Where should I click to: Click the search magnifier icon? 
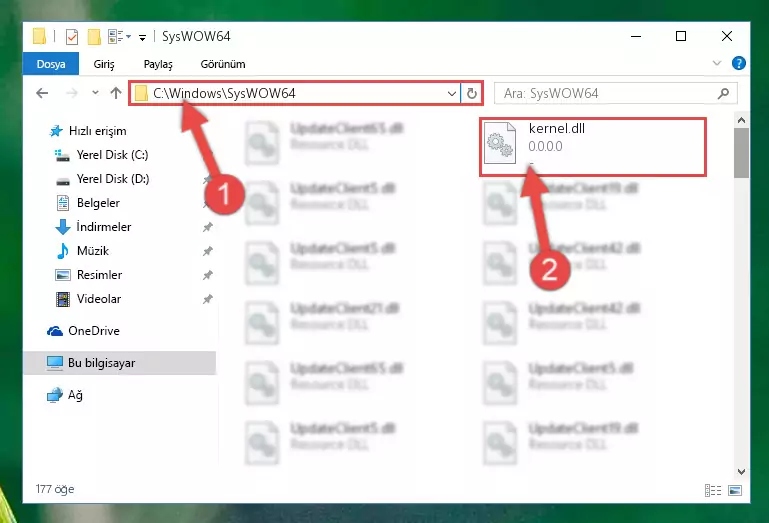[x=723, y=93]
